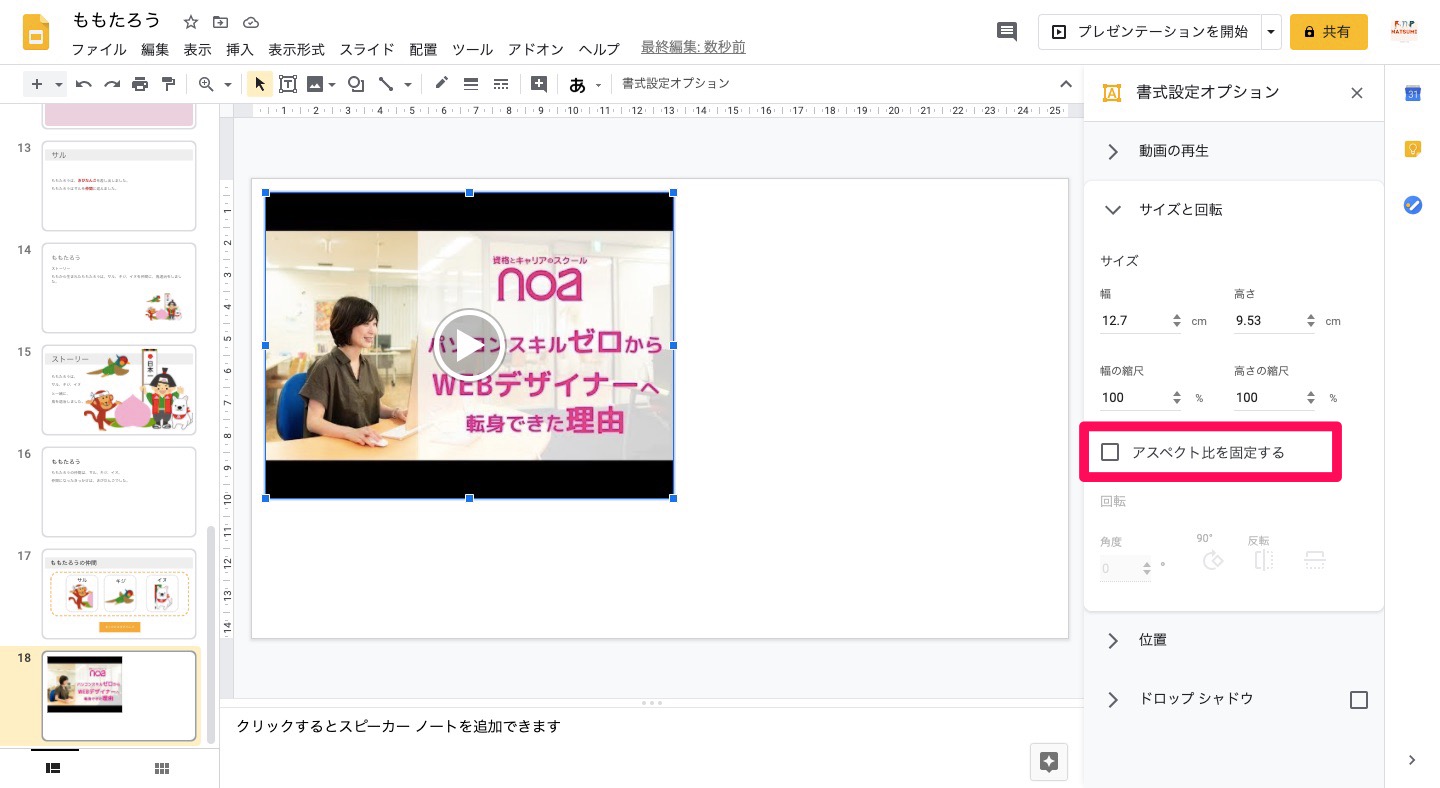Open the account avatar
1440x788 pixels.
tap(1405, 32)
